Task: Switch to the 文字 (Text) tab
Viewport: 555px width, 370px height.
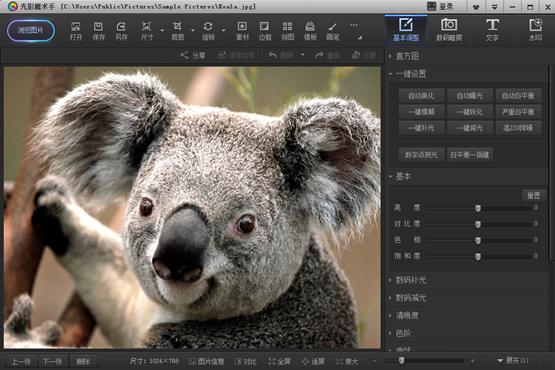Action: (x=492, y=30)
